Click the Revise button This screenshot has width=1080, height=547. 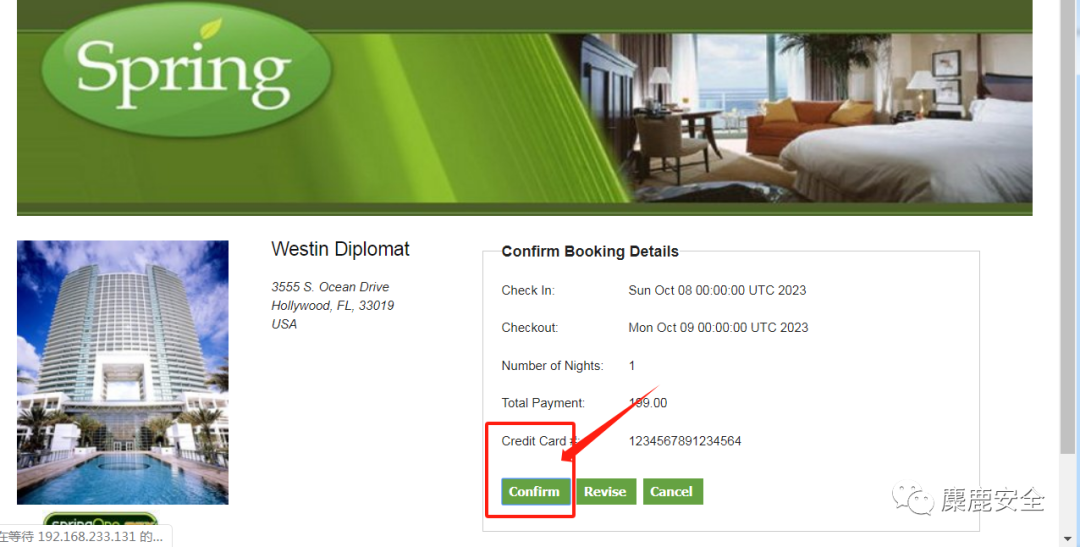[605, 491]
